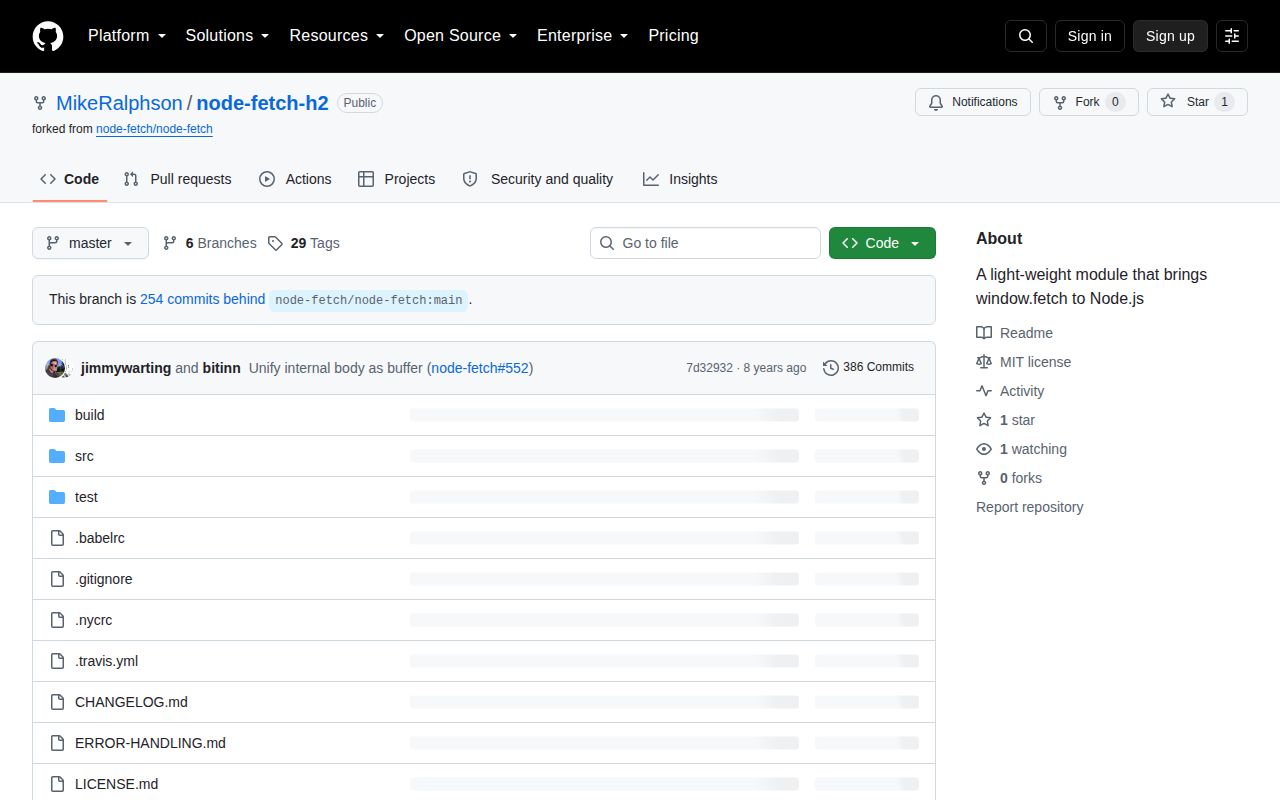The image size is (1280, 800).
Task: Expand the Resources menu
Action: click(337, 36)
